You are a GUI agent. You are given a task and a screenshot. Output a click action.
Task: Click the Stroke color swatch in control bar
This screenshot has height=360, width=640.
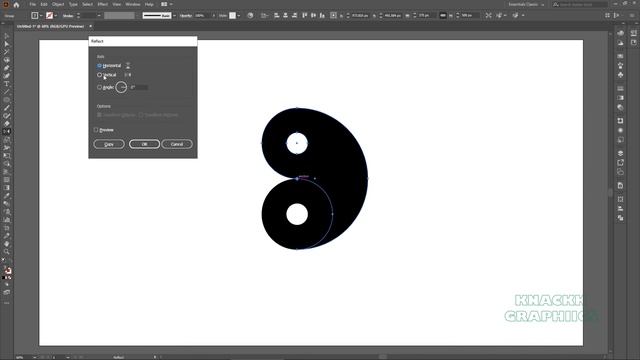coord(49,16)
